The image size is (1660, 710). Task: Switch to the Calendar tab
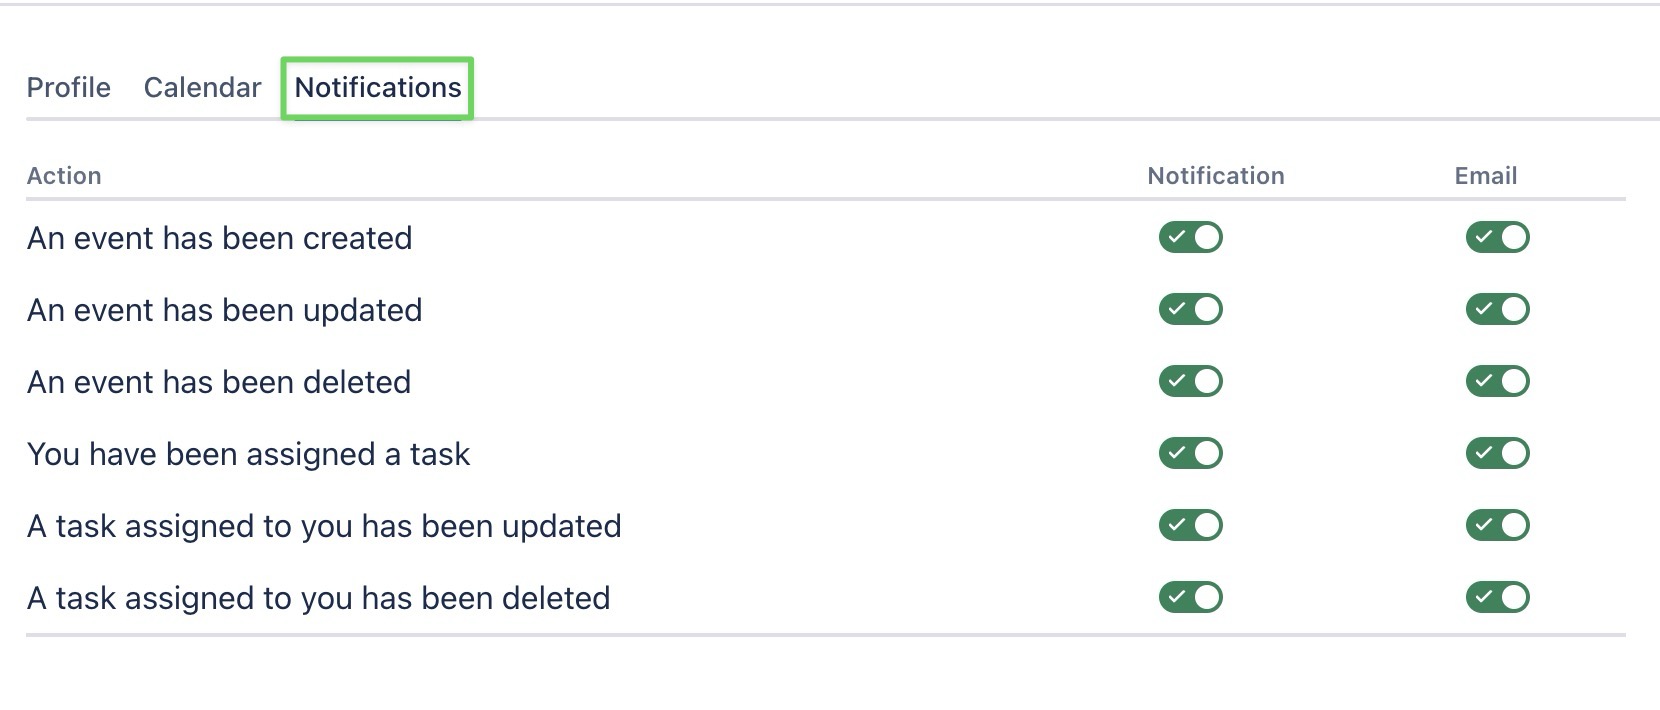[x=202, y=88]
